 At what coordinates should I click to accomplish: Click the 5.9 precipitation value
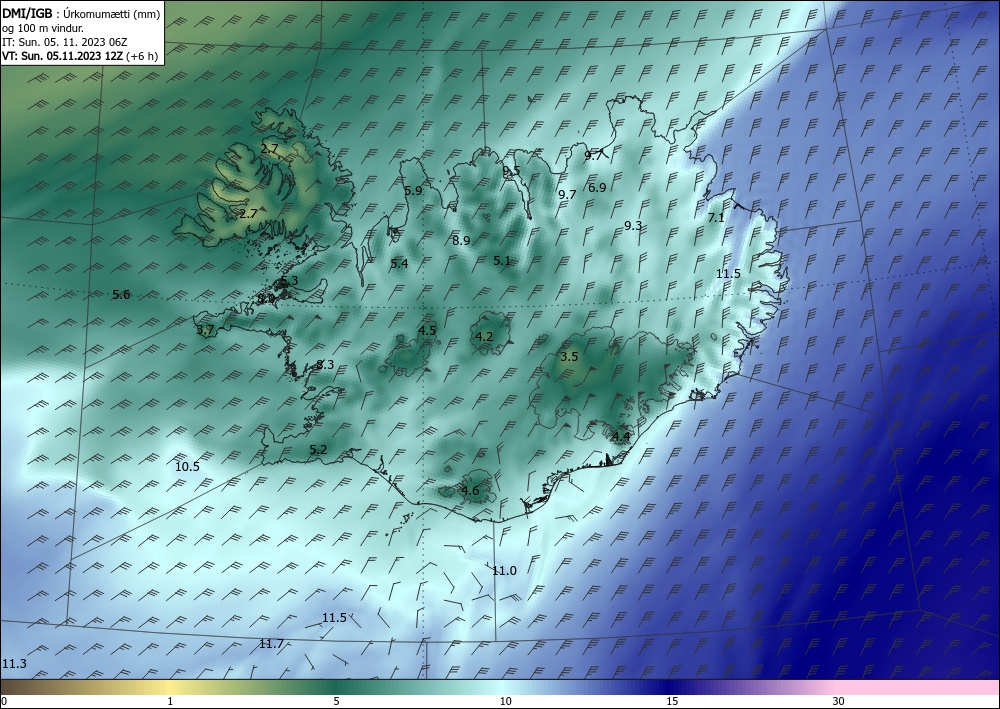[413, 191]
